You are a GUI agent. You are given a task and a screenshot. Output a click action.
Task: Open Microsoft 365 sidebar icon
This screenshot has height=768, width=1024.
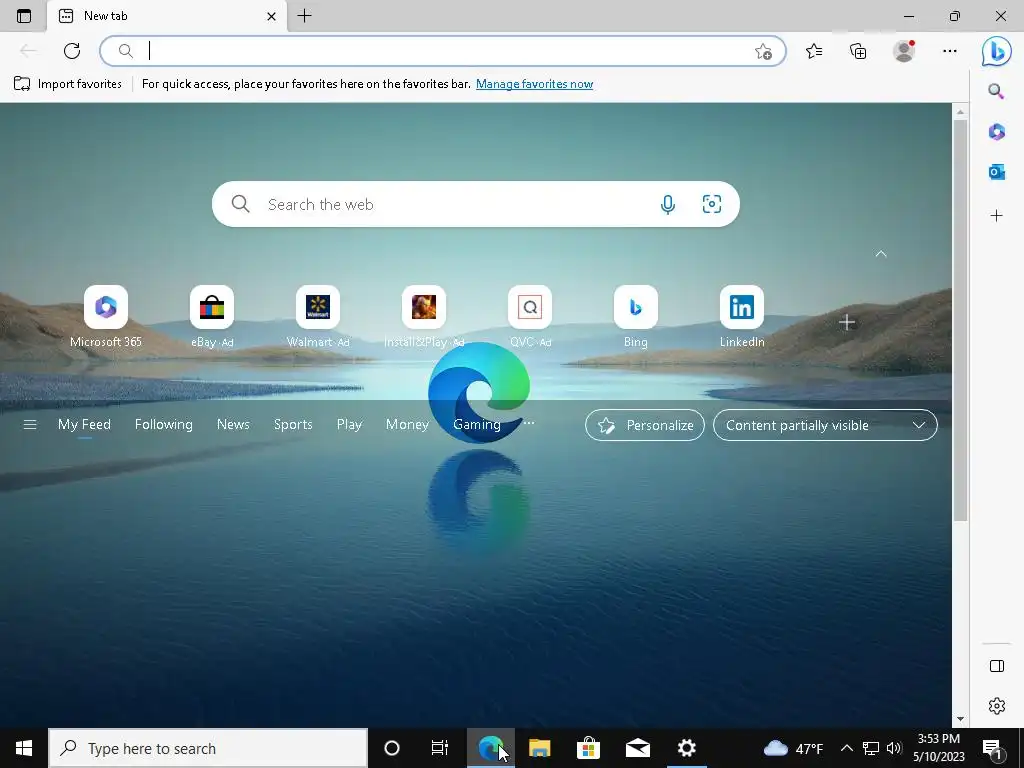997,132
